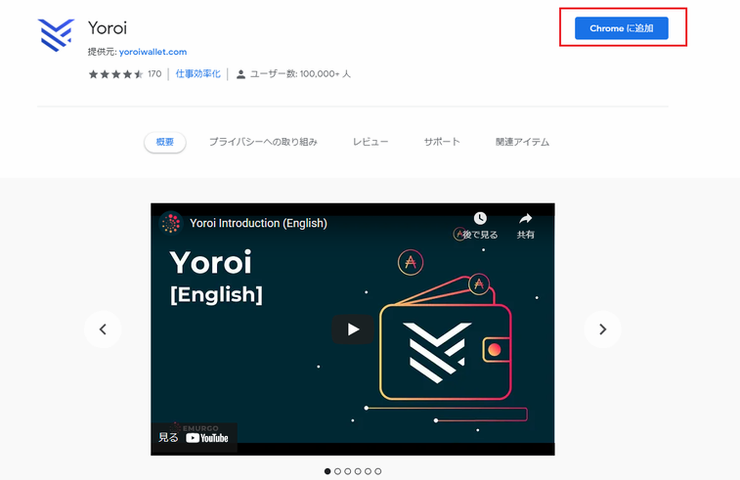Viewport: 740px width, 480px height.
Task: Click the ユーザー数: 100,000+ 人 text
Action: [300, 74]
